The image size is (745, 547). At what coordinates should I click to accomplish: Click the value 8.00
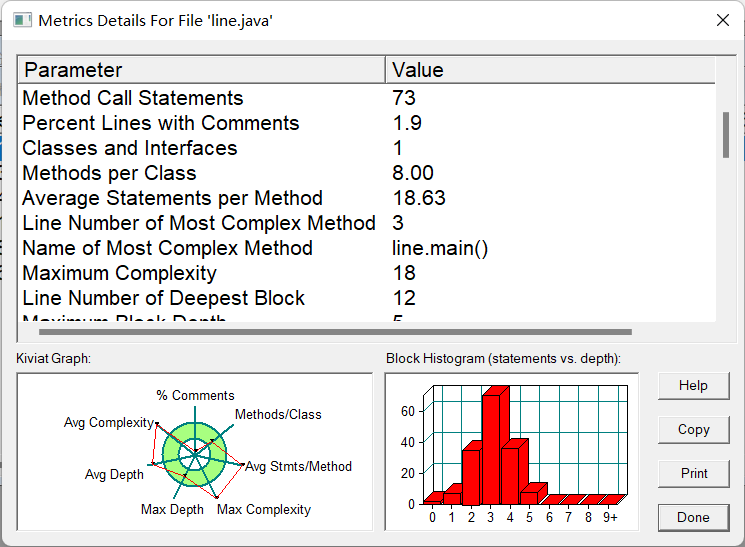click(x=413, y=173)
